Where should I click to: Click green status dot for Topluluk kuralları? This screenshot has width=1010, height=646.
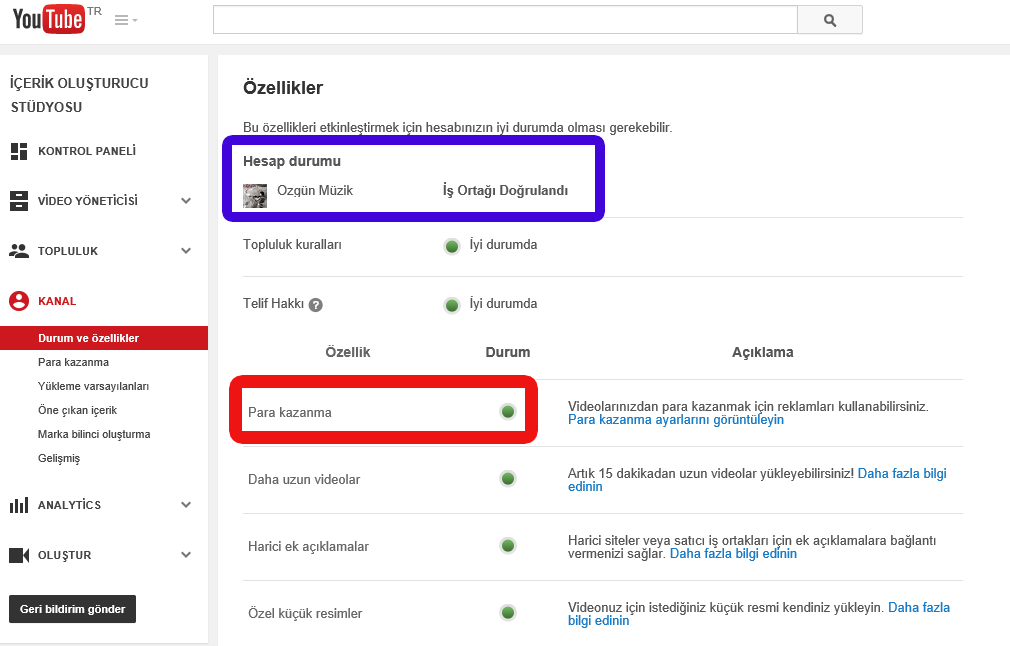pyautogui.click(x=452, y=246)
